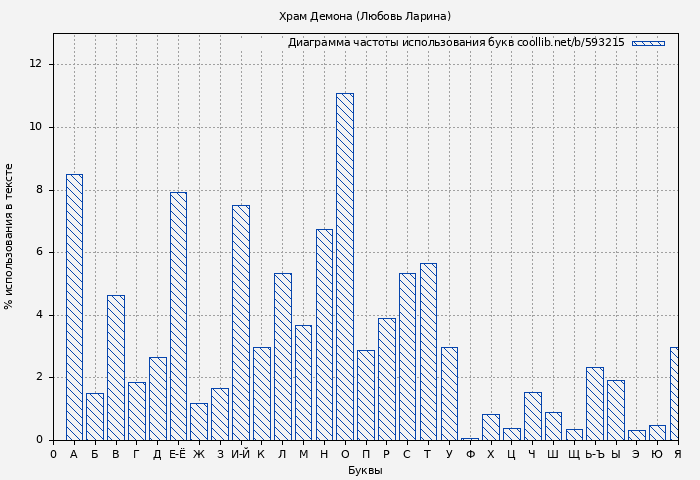Click the bar above И-Й
Screen dimensions: 700x480
[240, 322]
